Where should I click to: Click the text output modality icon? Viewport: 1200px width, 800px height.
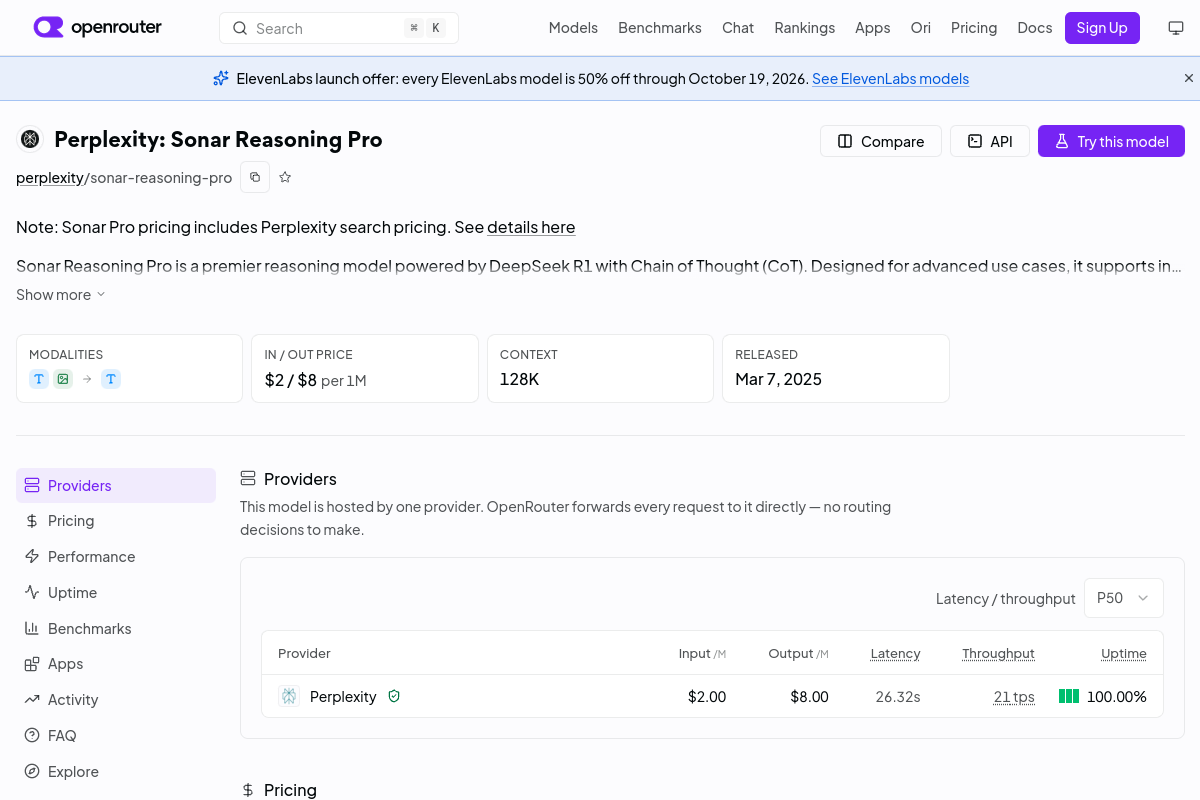[111, 379]
